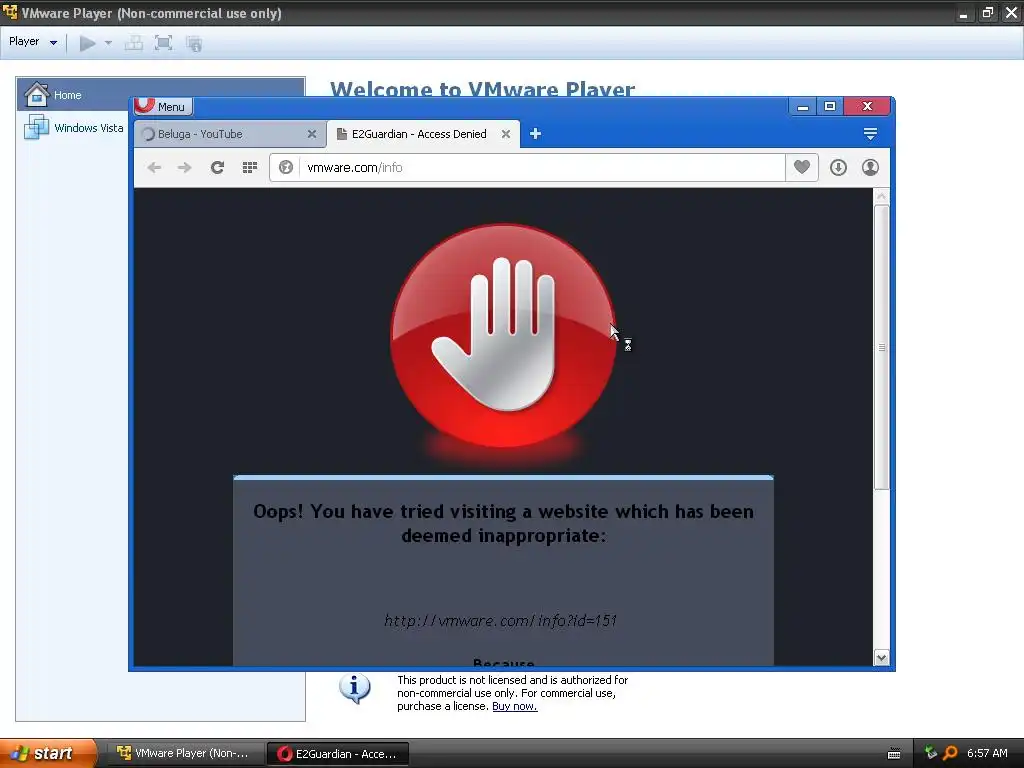Open the Opera tab menu icon
This screenshot has height=768, width=1024.
pyautogui.click(x=870, y=134)
